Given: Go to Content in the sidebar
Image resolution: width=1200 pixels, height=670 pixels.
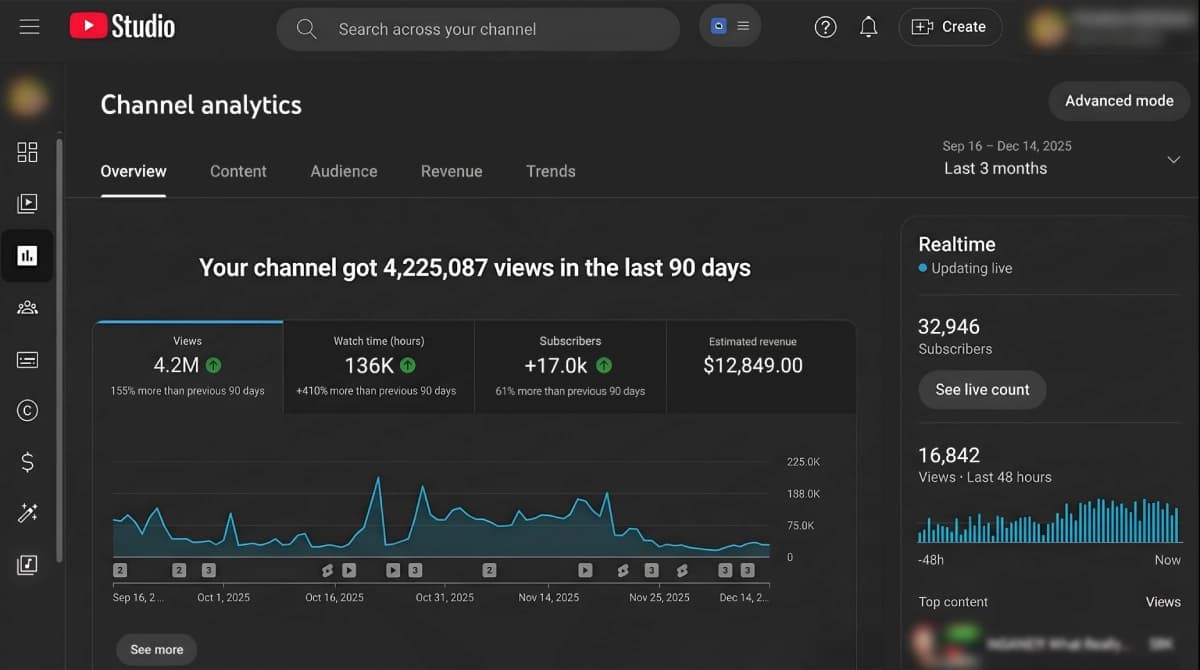Looking at the screenshot, I should tap(28, 204).
